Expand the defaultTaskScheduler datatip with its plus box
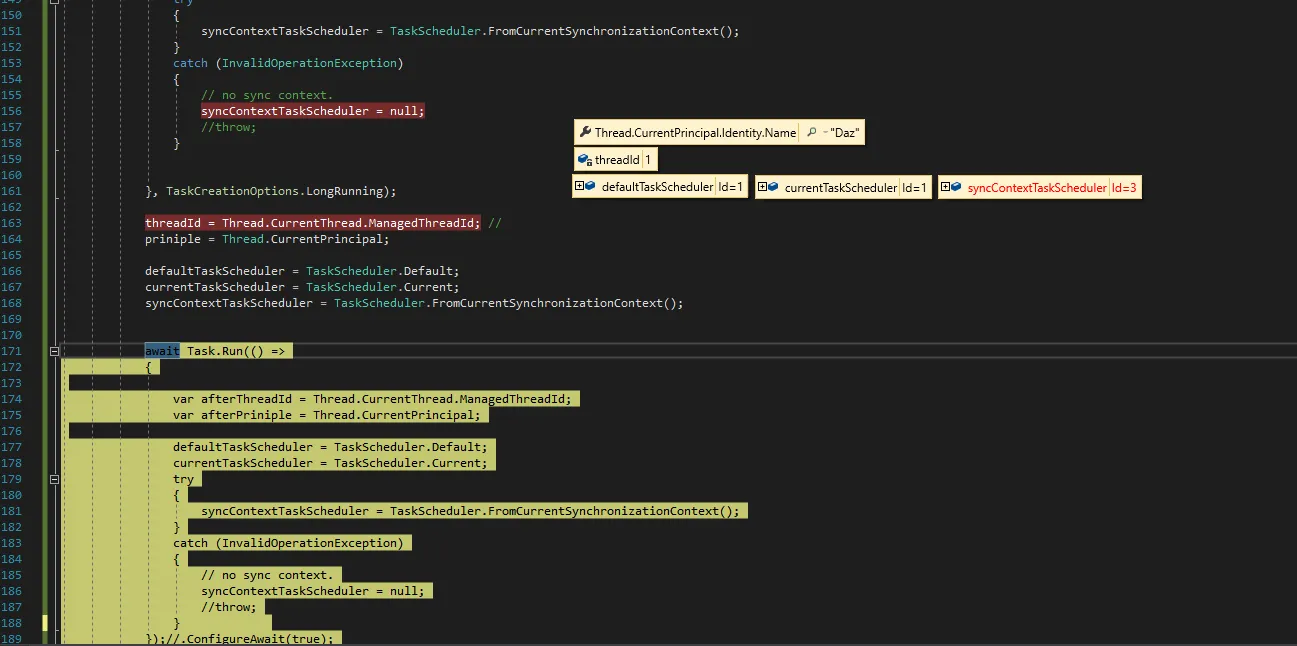The width and height of the screenshot is (1297, 646). pyautogui.click(x=579, y=186)
